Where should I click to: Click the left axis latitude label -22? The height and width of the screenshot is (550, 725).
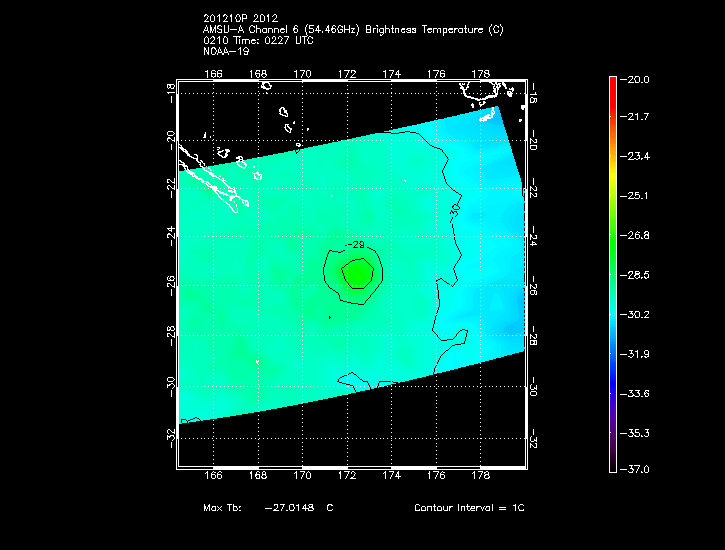click(x=171, y=188)
